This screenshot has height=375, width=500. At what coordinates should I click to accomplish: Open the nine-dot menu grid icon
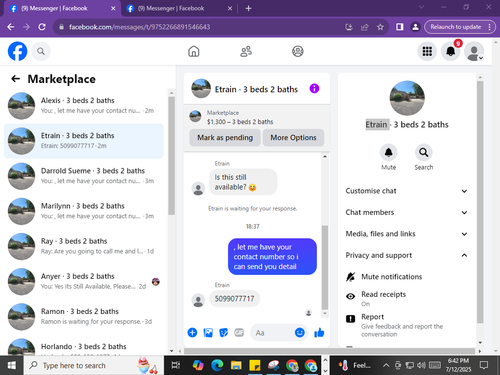click(427, 51)
